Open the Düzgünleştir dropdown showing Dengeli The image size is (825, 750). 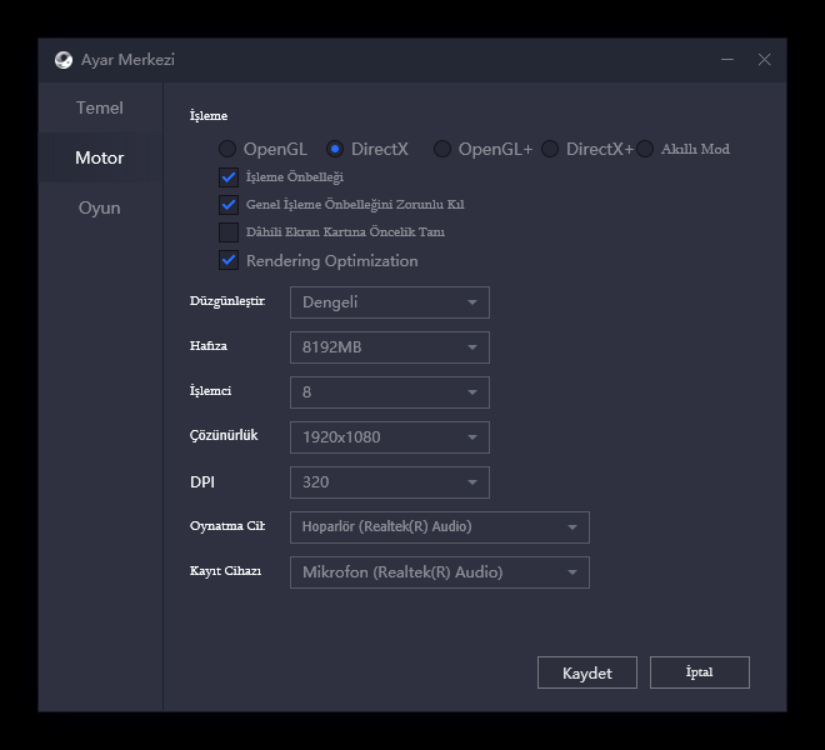tap(390, 302)
